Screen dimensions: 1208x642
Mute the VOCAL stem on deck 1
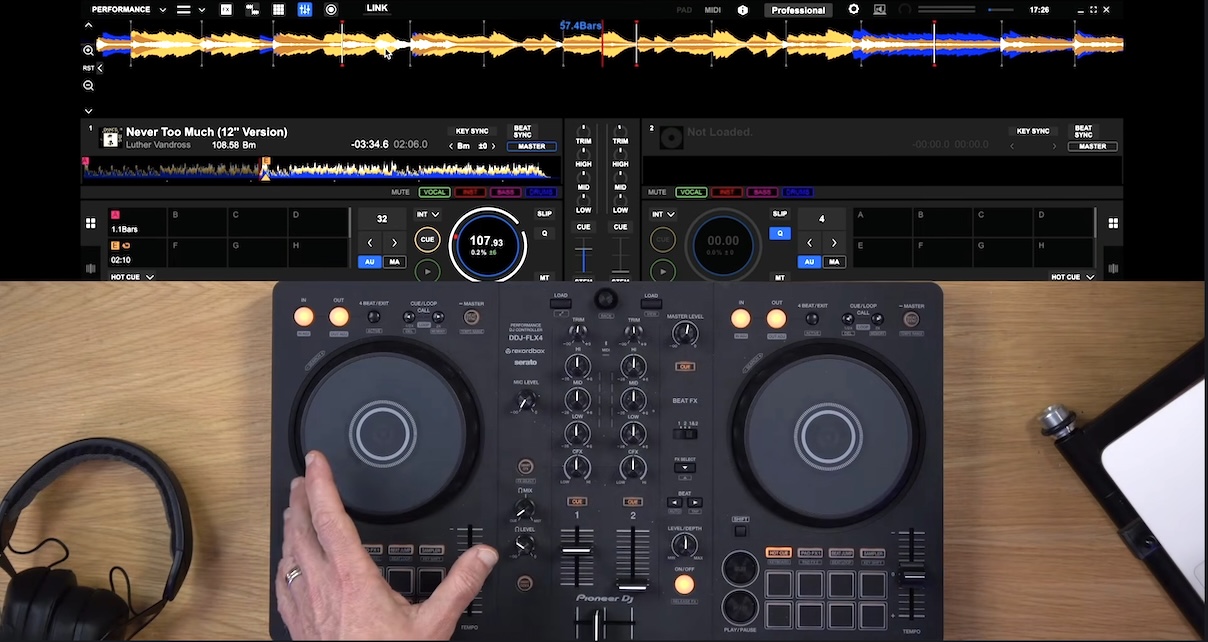coord(433,192)
